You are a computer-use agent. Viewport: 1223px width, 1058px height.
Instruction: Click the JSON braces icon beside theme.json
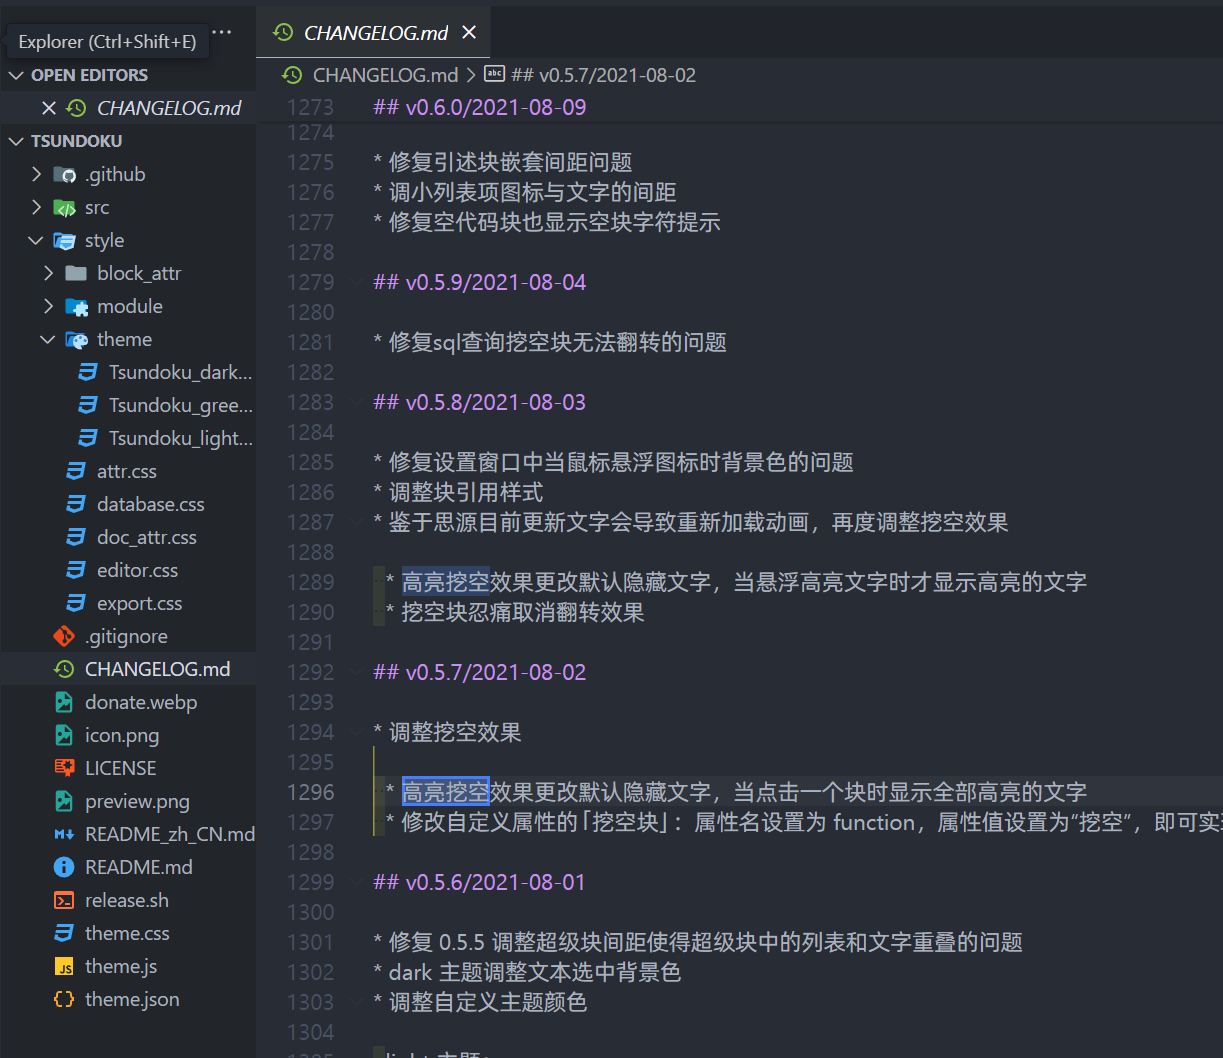click(64, 999)
